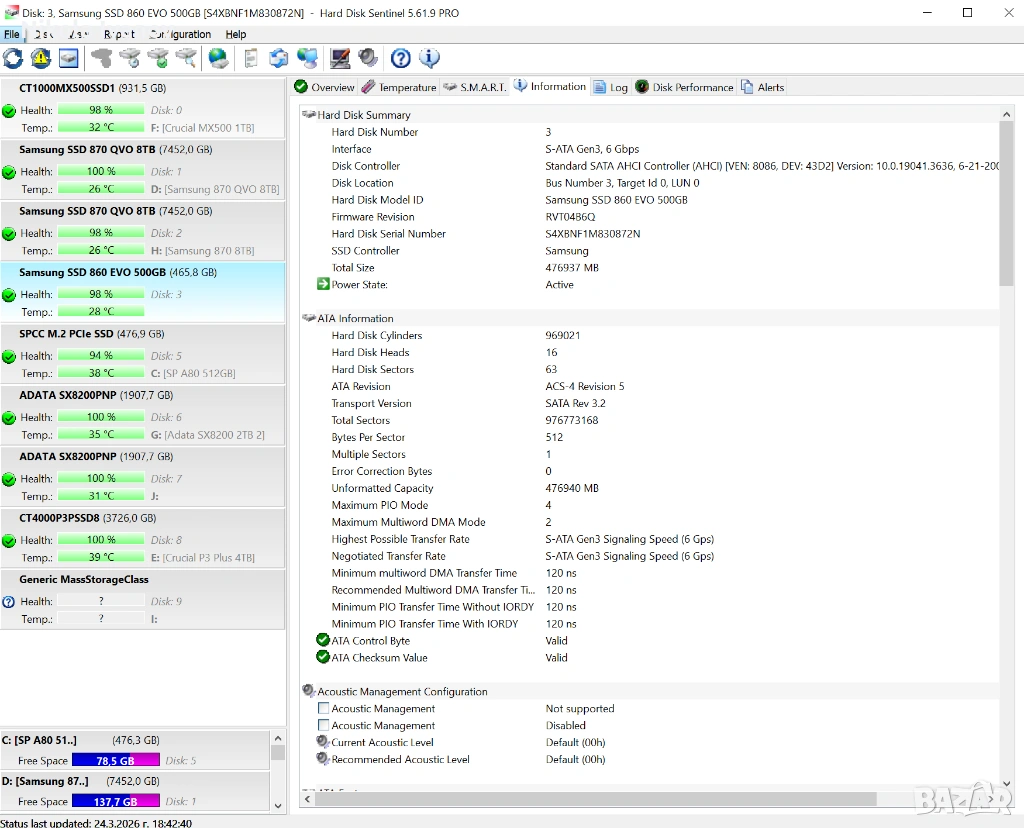Viewport: 1024px width, 828px height.
Task: Switch to the Disk Performance tab
Action: (683, 87)
